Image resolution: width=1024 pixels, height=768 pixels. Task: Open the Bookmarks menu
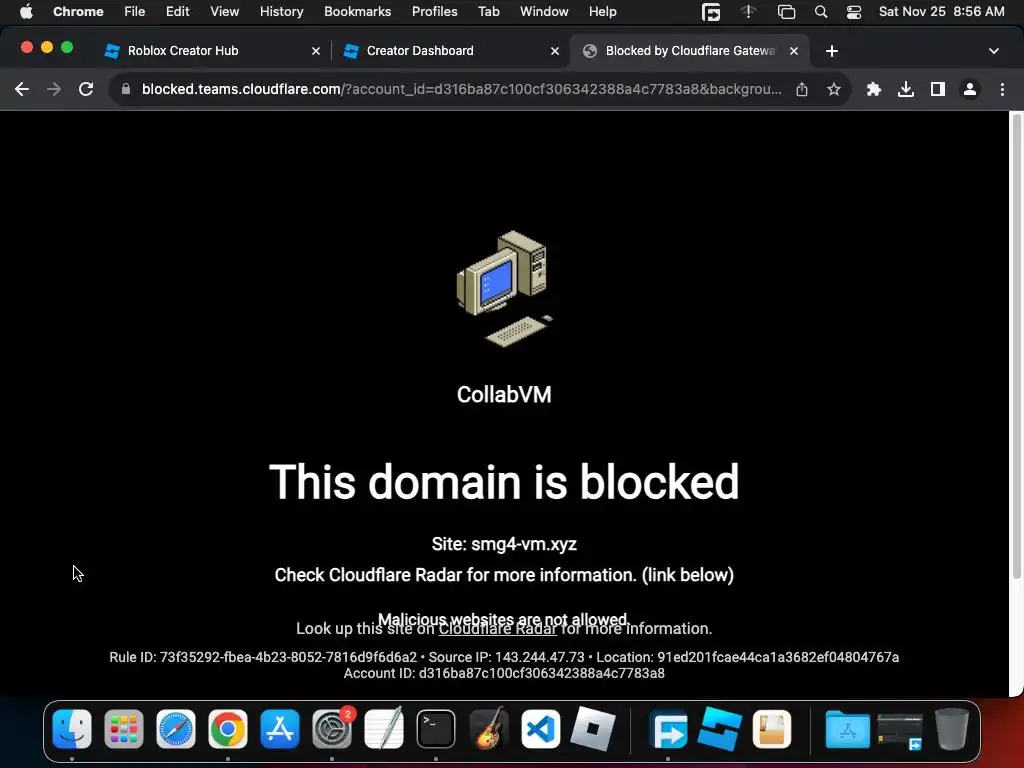(357, 12)
